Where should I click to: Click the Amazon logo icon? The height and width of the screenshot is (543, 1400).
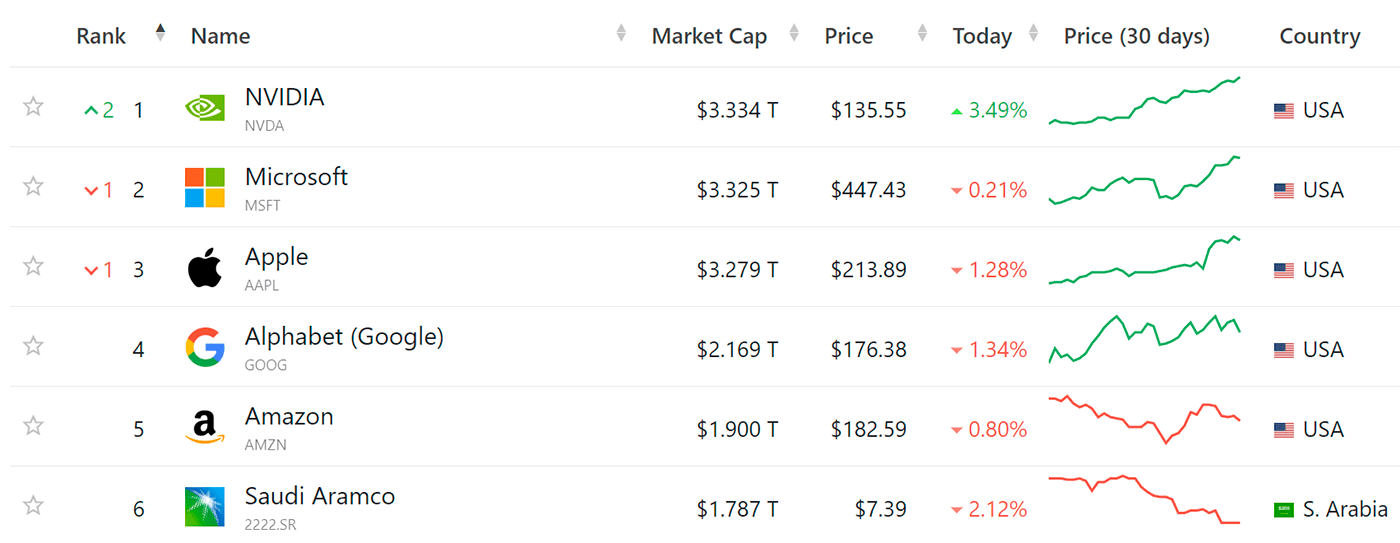tap(205, 428)
